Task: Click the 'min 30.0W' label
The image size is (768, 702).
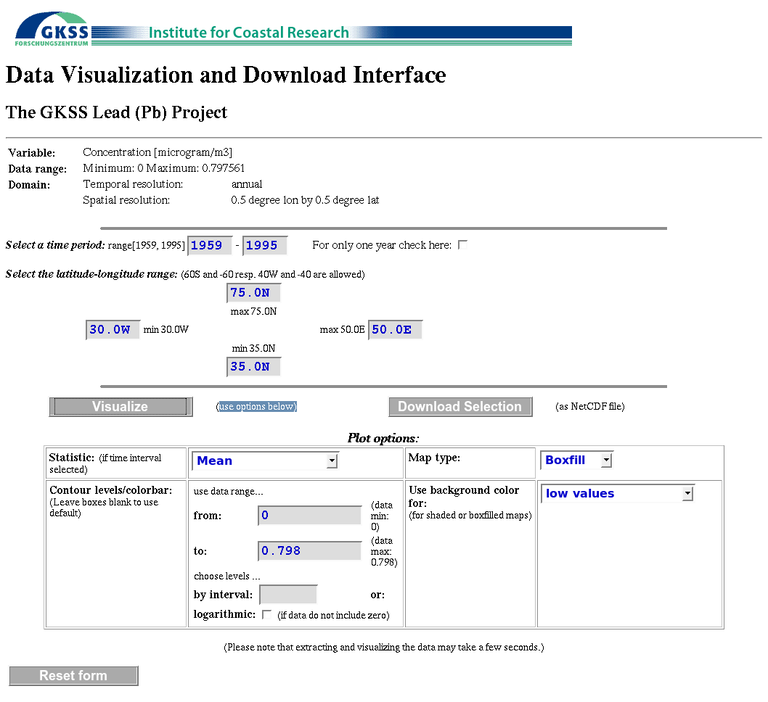Action: (x=166, y=330)
